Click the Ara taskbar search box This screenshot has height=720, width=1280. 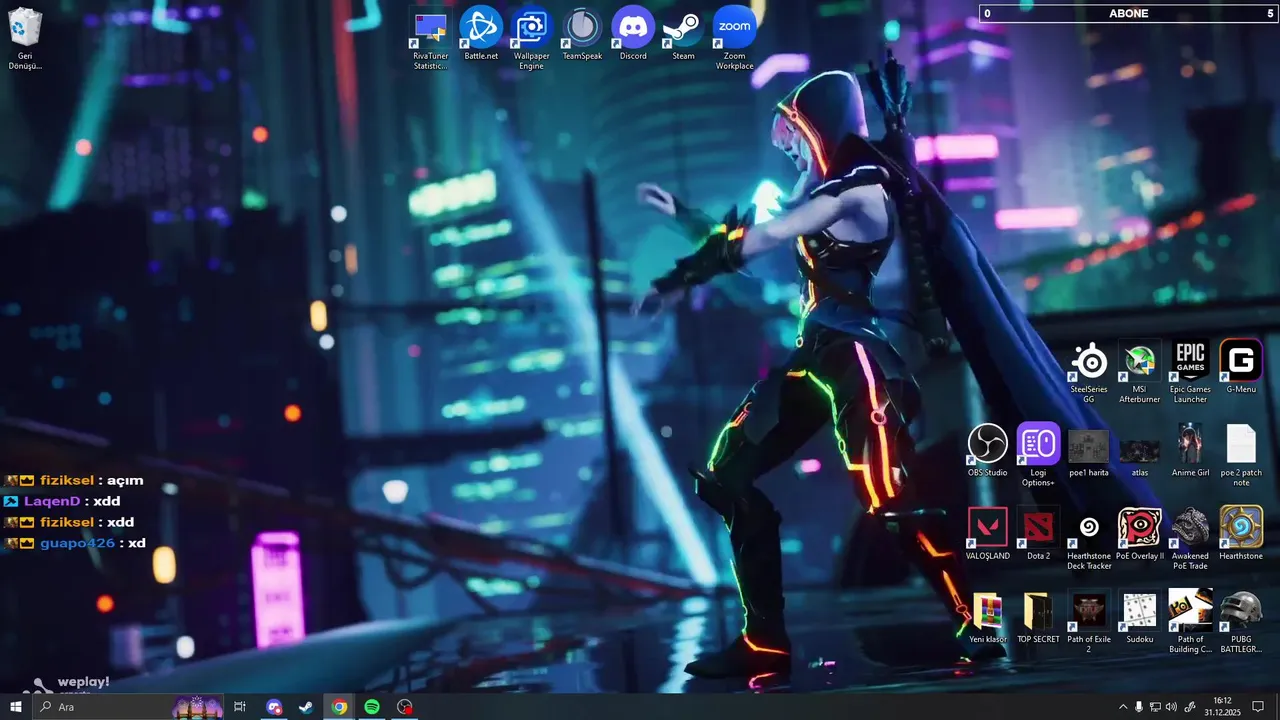128,707
